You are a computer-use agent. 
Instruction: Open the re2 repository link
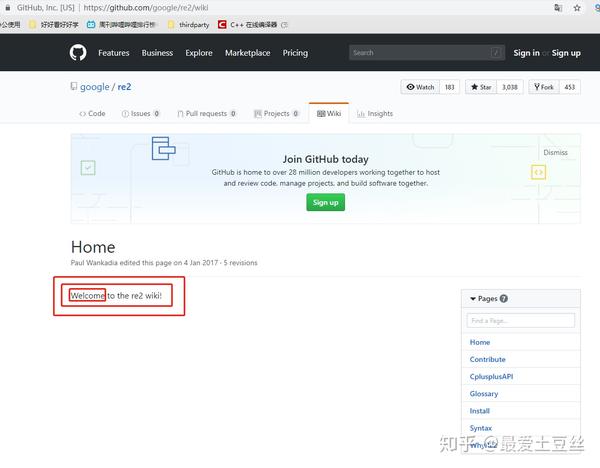point(124,87)
